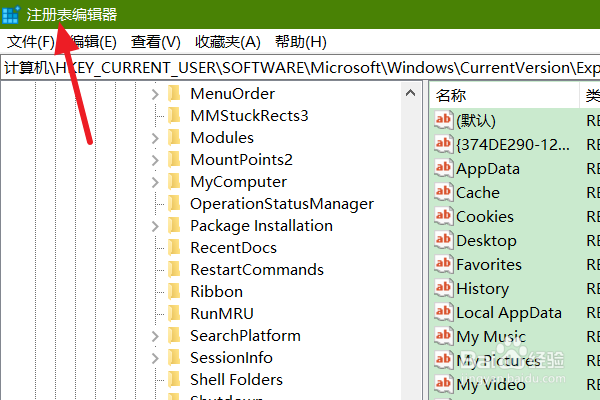Click the Shell Folders folder icon
Viewport: 600px width, 400px height.
coord(174,379)
